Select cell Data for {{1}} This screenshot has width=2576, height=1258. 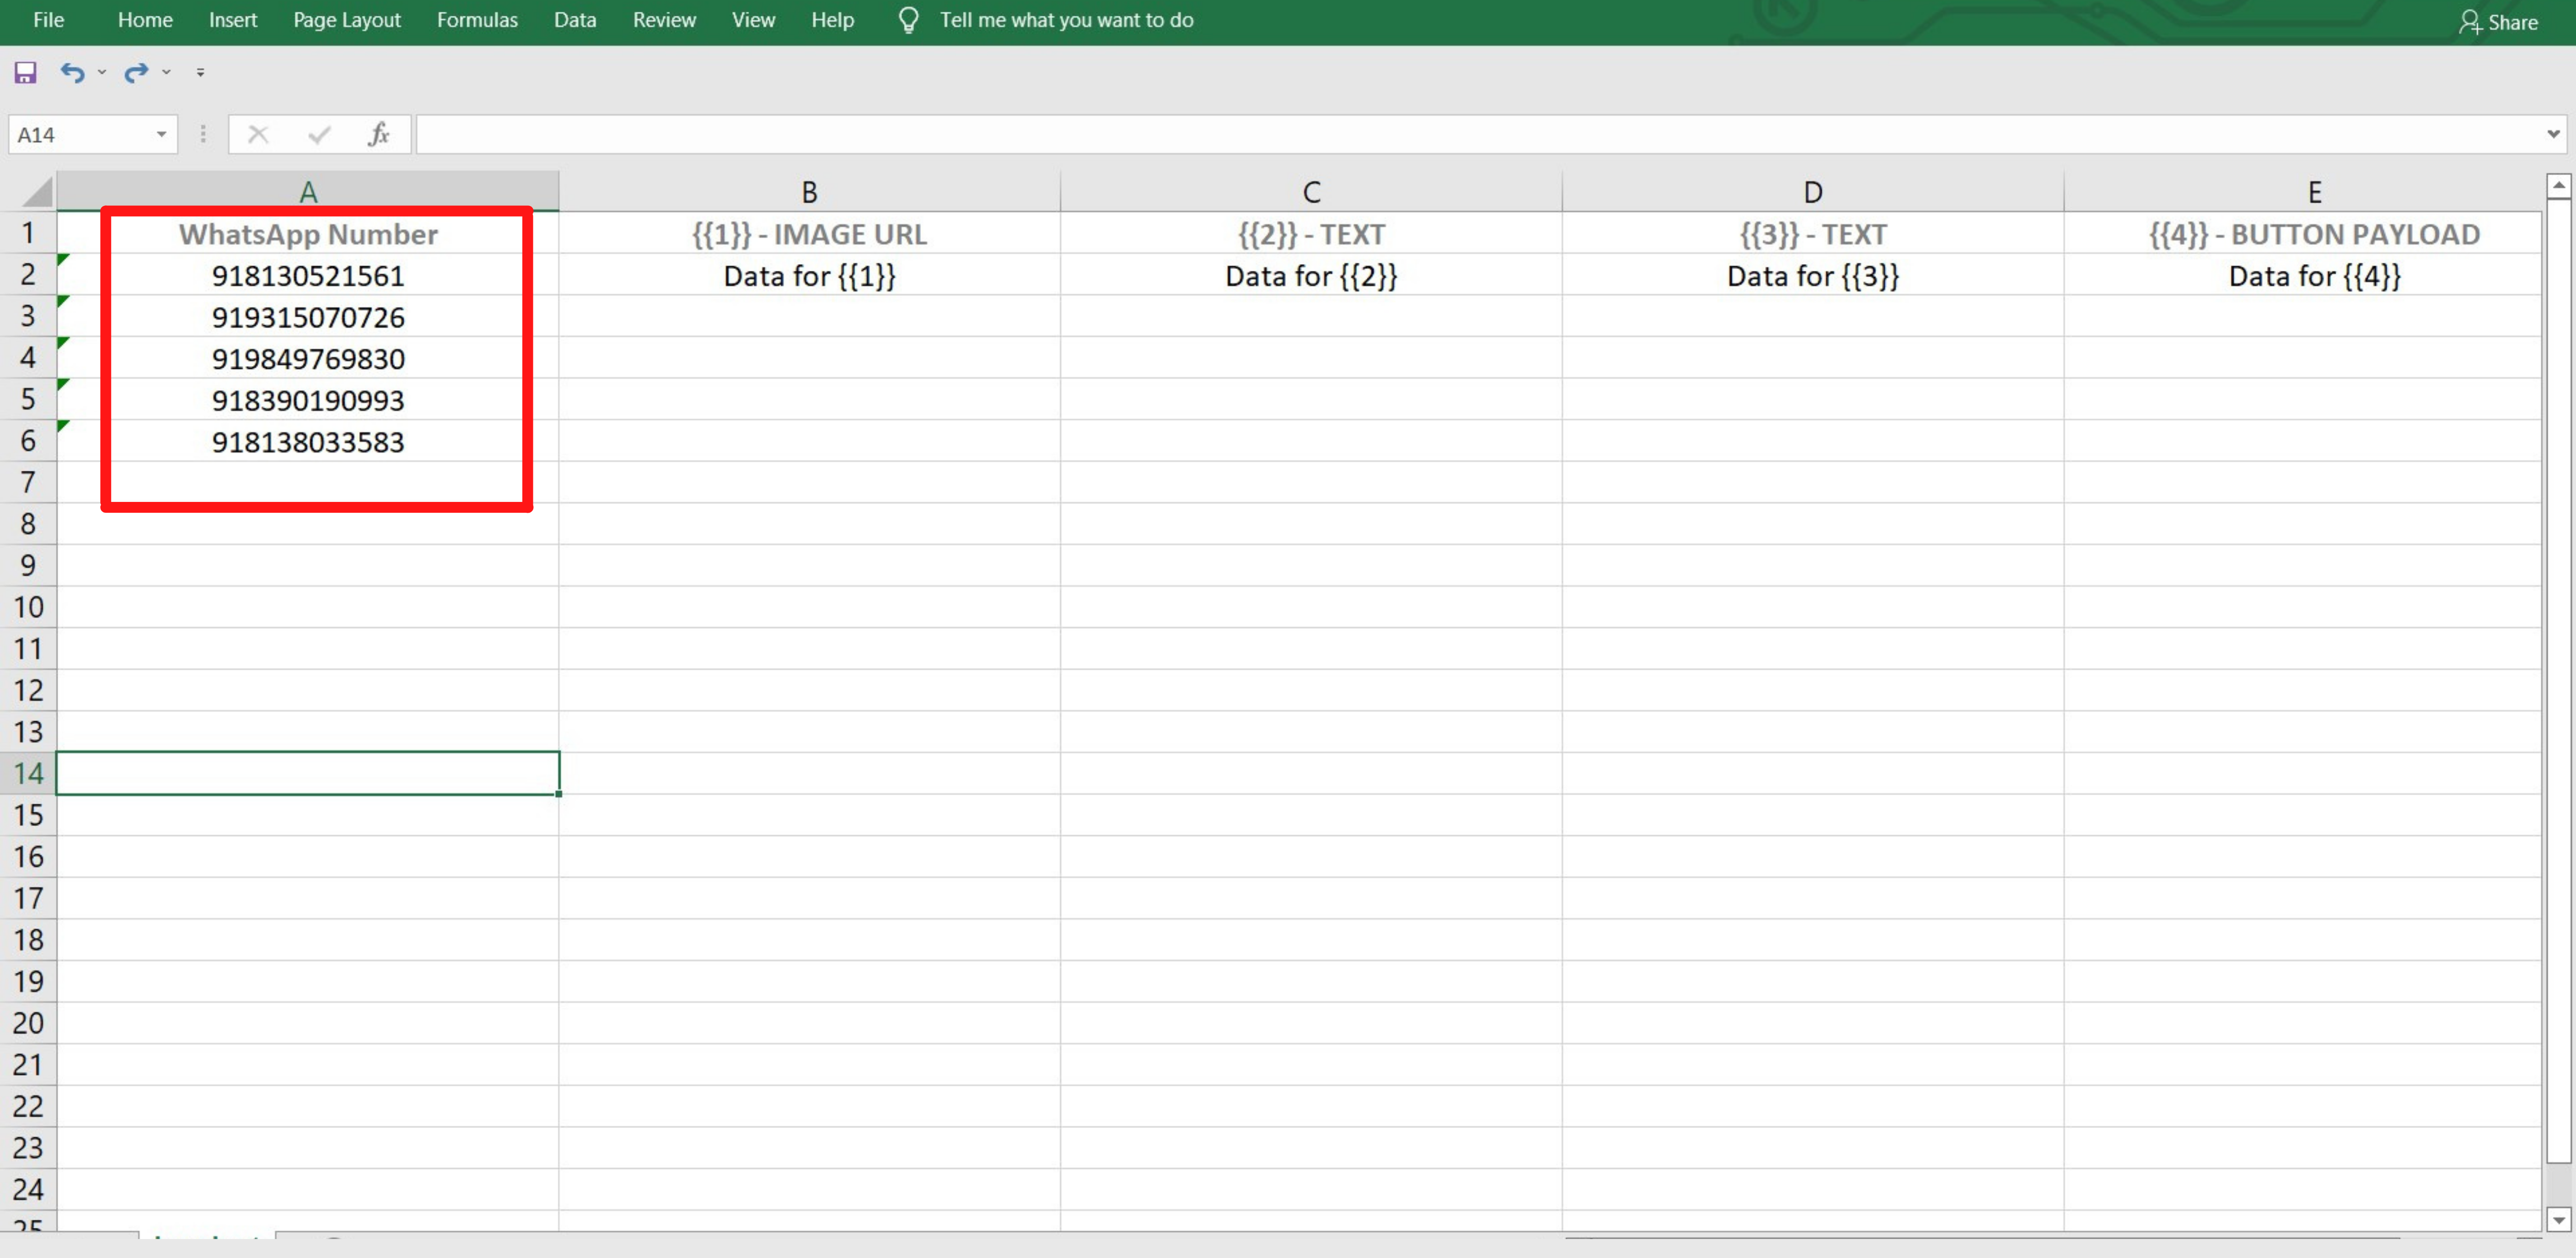pos(810,275)
